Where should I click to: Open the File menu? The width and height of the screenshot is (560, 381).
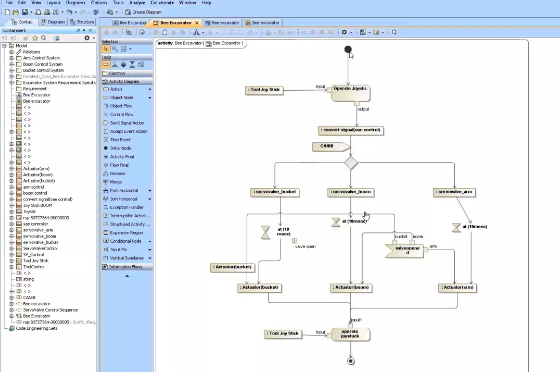click(x=9, y=2)
